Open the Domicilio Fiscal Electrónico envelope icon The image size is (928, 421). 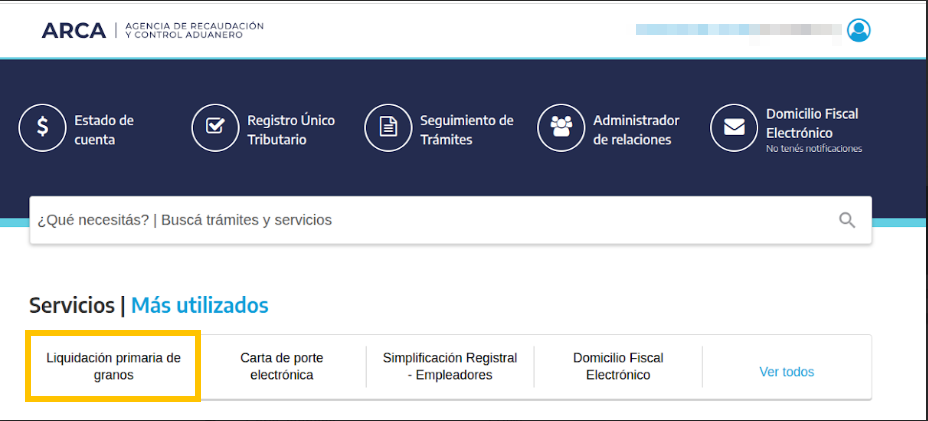(x=734, y=128)
